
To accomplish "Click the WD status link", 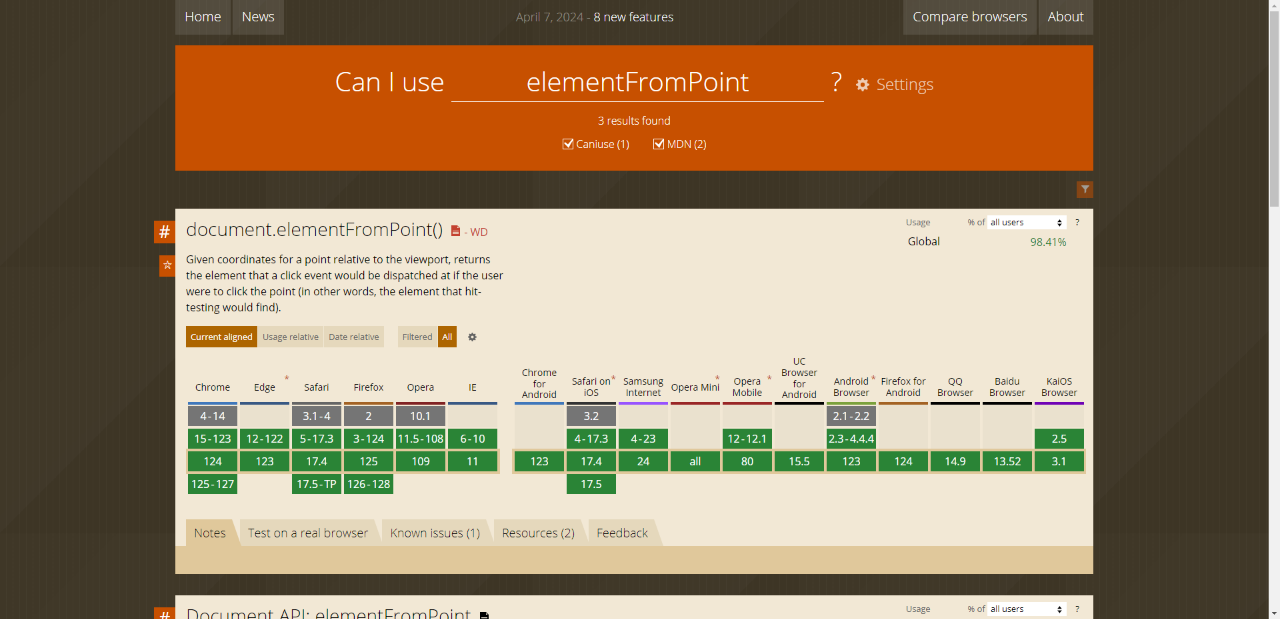I will (x=479, y=232).
